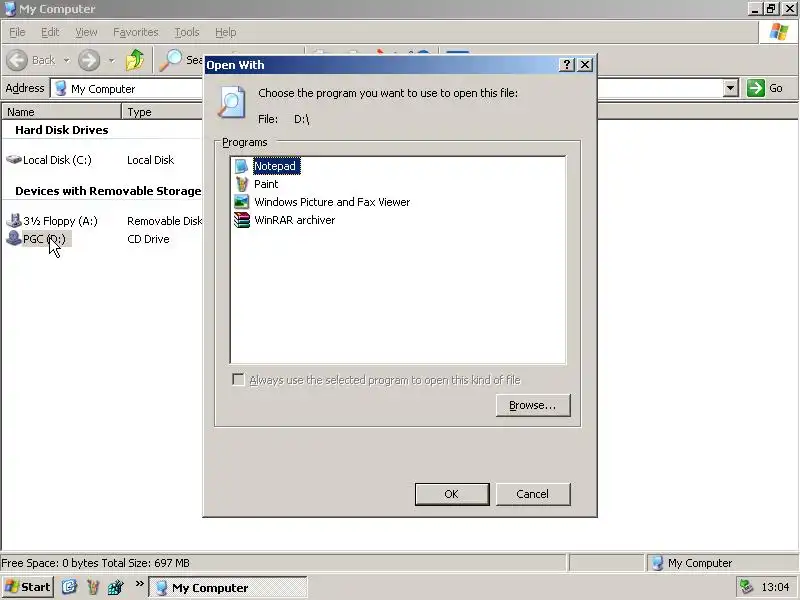
Task: Cancel the Open With dialog
Action: [x=533, y=494]
